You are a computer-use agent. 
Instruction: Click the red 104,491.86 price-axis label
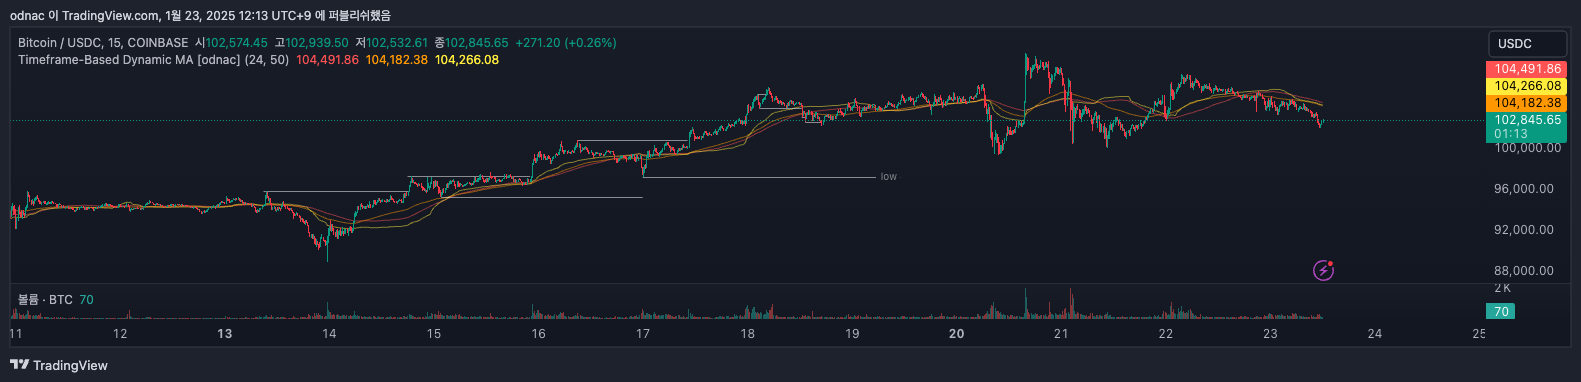tap(1527, 69)
